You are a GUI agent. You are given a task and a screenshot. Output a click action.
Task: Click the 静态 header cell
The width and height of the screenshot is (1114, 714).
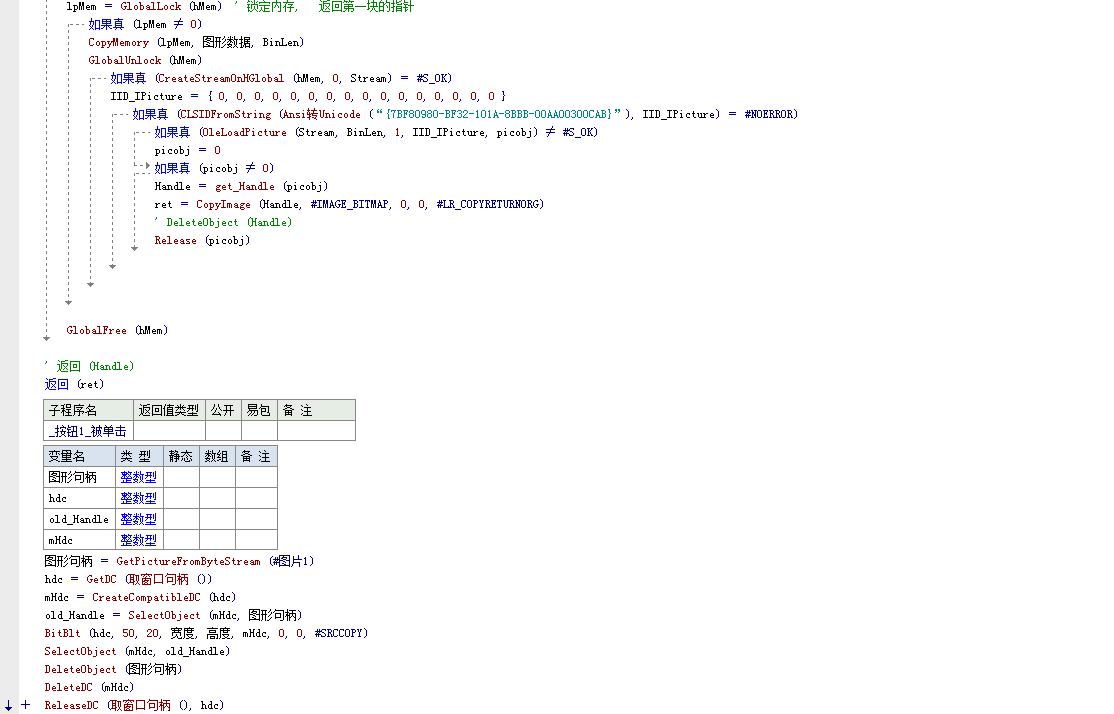click(x=181, y=456)
